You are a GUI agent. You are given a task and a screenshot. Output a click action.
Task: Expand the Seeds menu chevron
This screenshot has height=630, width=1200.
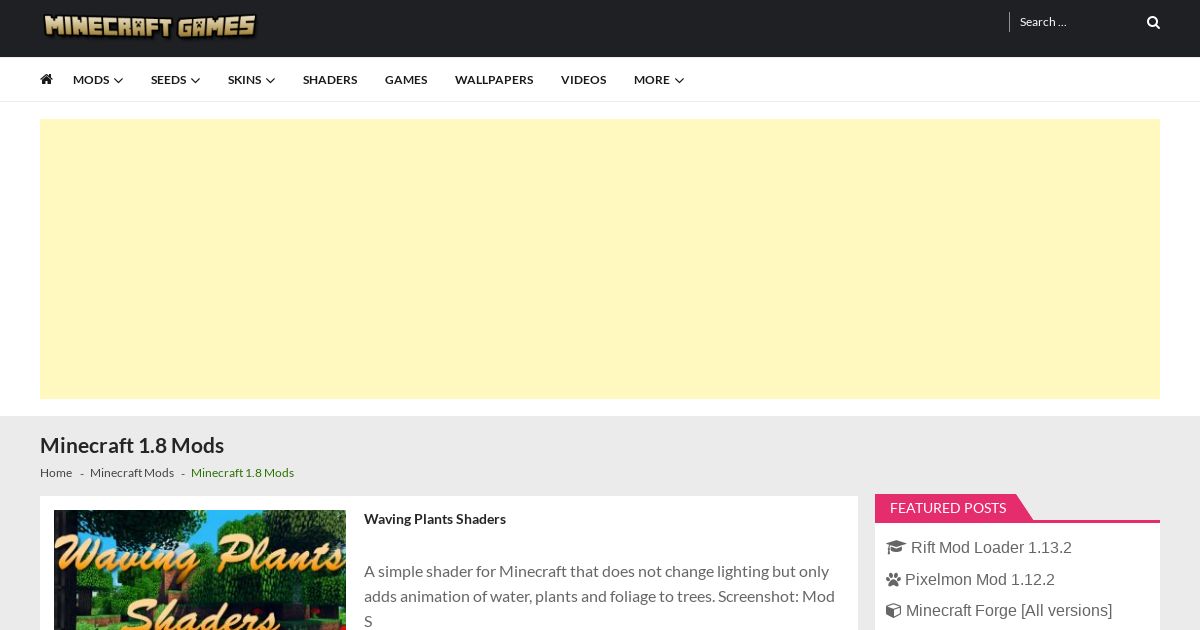click(196, 80)
